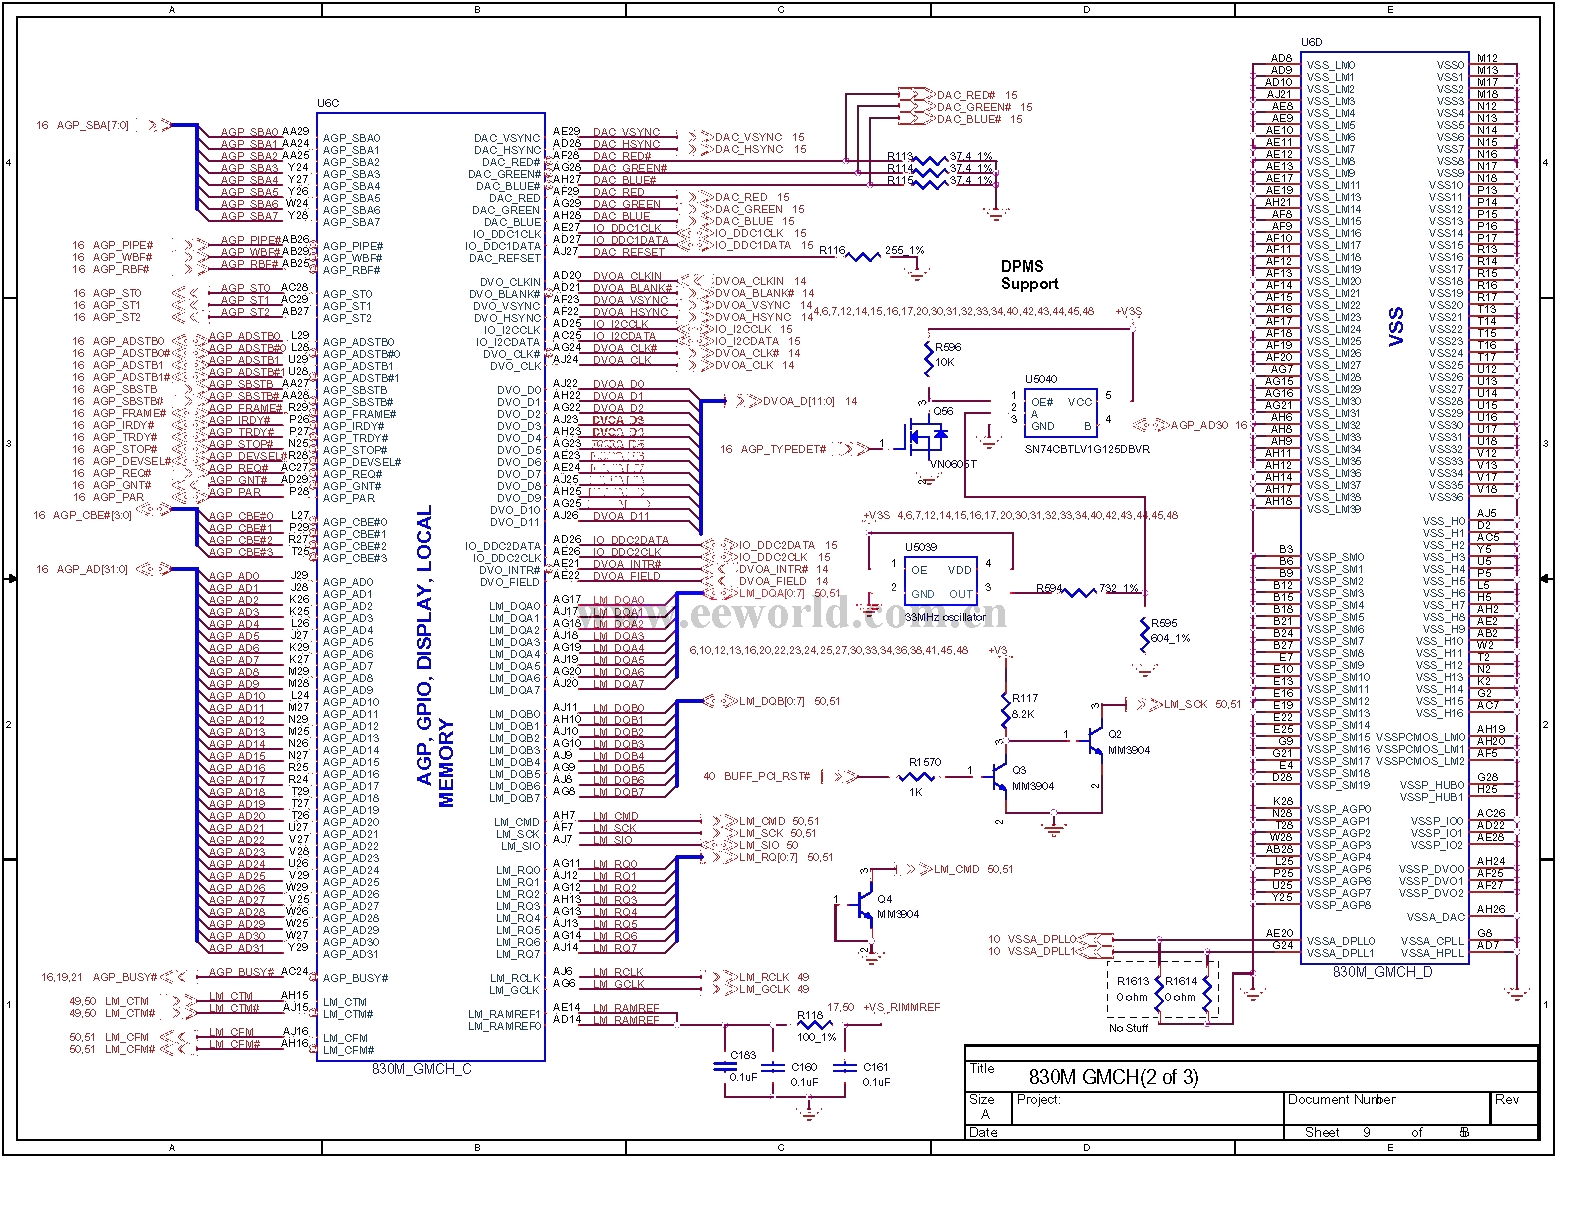The width and height of the screenshot is (1584, 1223).
Task: Click the No Stuff note text
Action: click(1128, 1028)
